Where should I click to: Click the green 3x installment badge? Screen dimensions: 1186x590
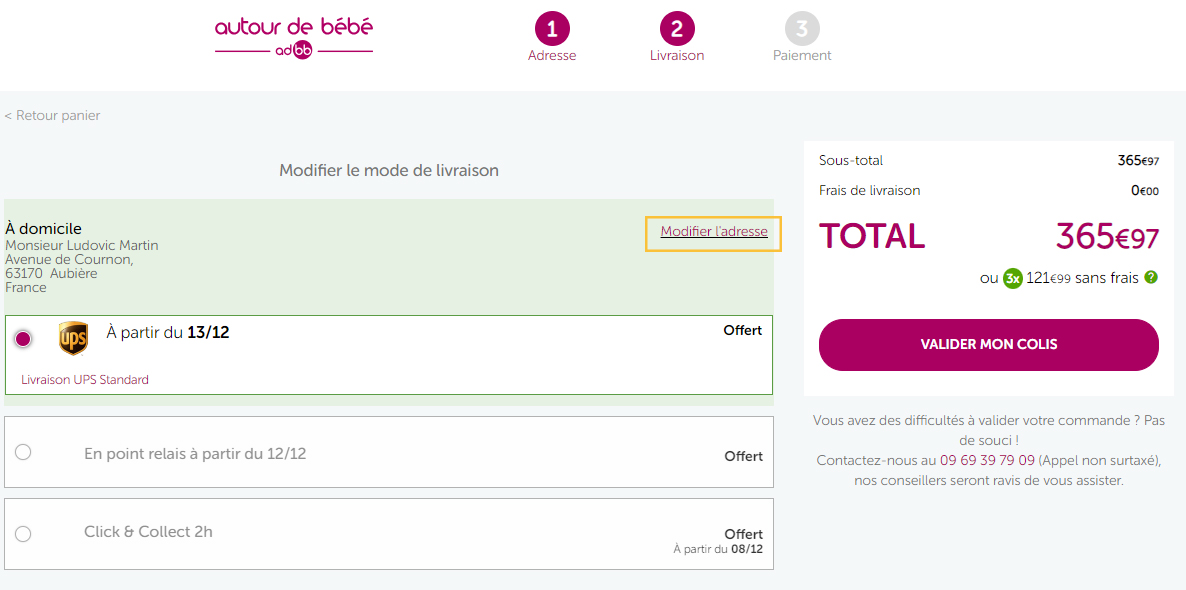[1013, 278]
